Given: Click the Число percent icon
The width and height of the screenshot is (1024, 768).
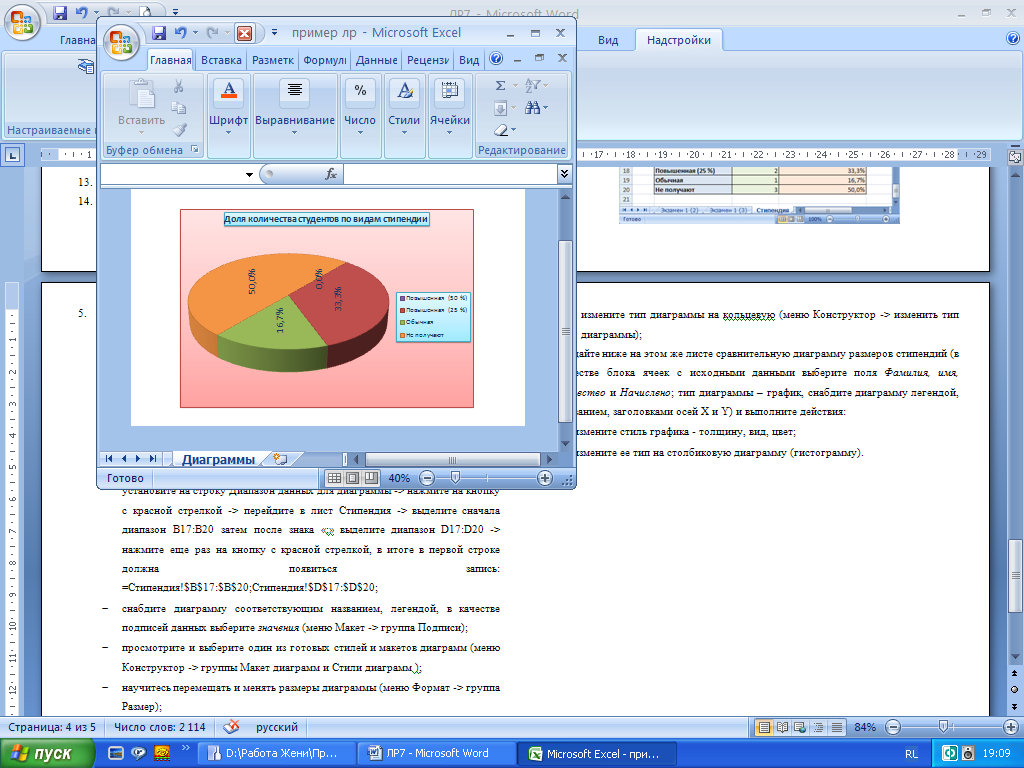Looking at the screenshot, I should 360,91.
